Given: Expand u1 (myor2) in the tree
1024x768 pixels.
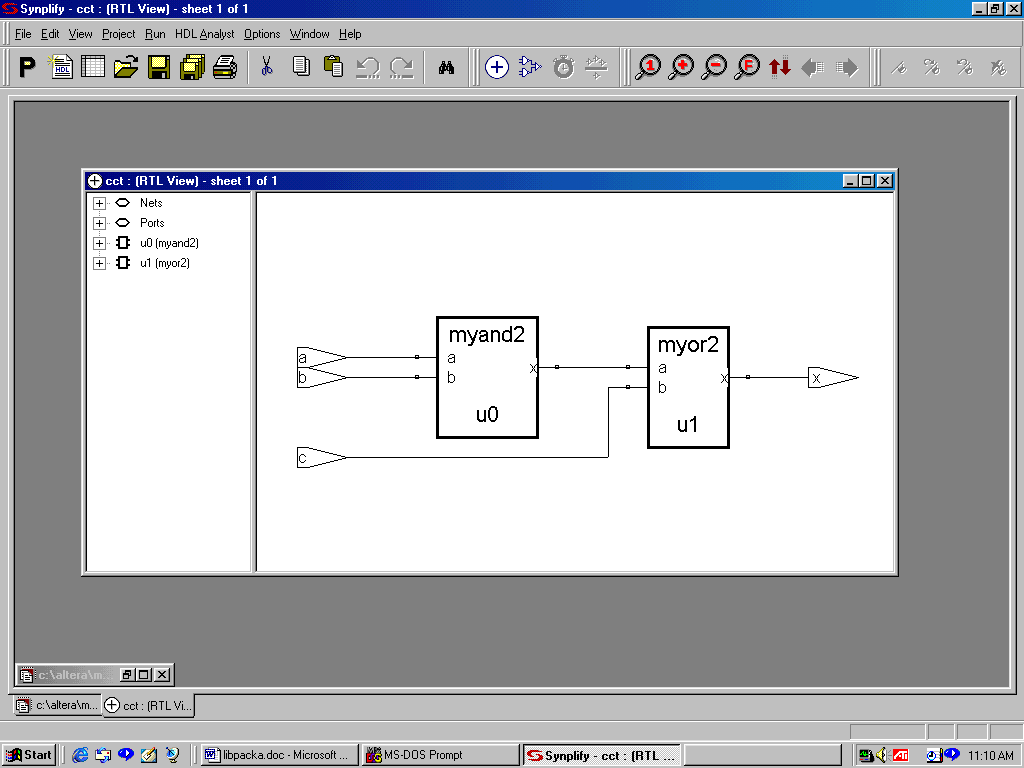Looking at the screenshot, I should pyautogui.click(x=99, y=263).
